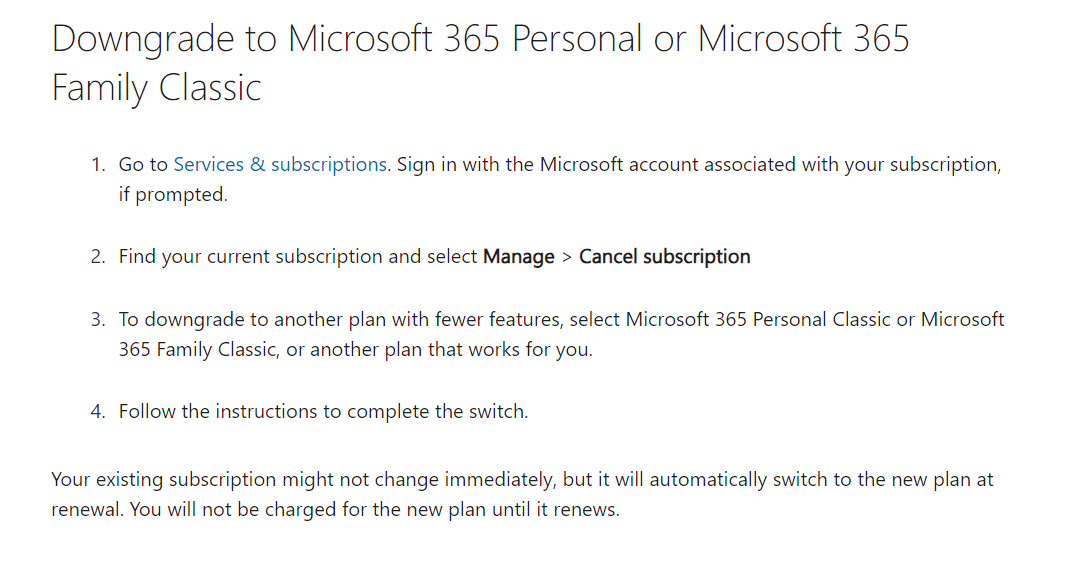Image resolution: width=1071 pixels, height=564 pixels.
Task: Click the step number 4 marker
Action: (98, 412)
